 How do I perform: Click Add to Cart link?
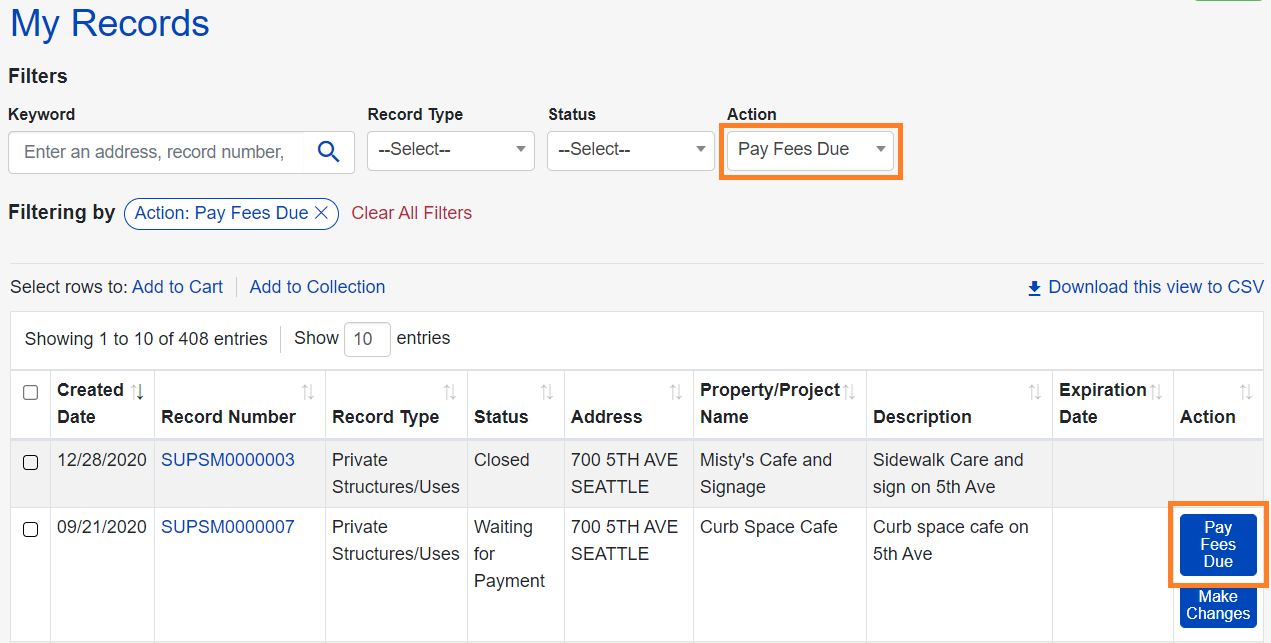tap(177, 287)
